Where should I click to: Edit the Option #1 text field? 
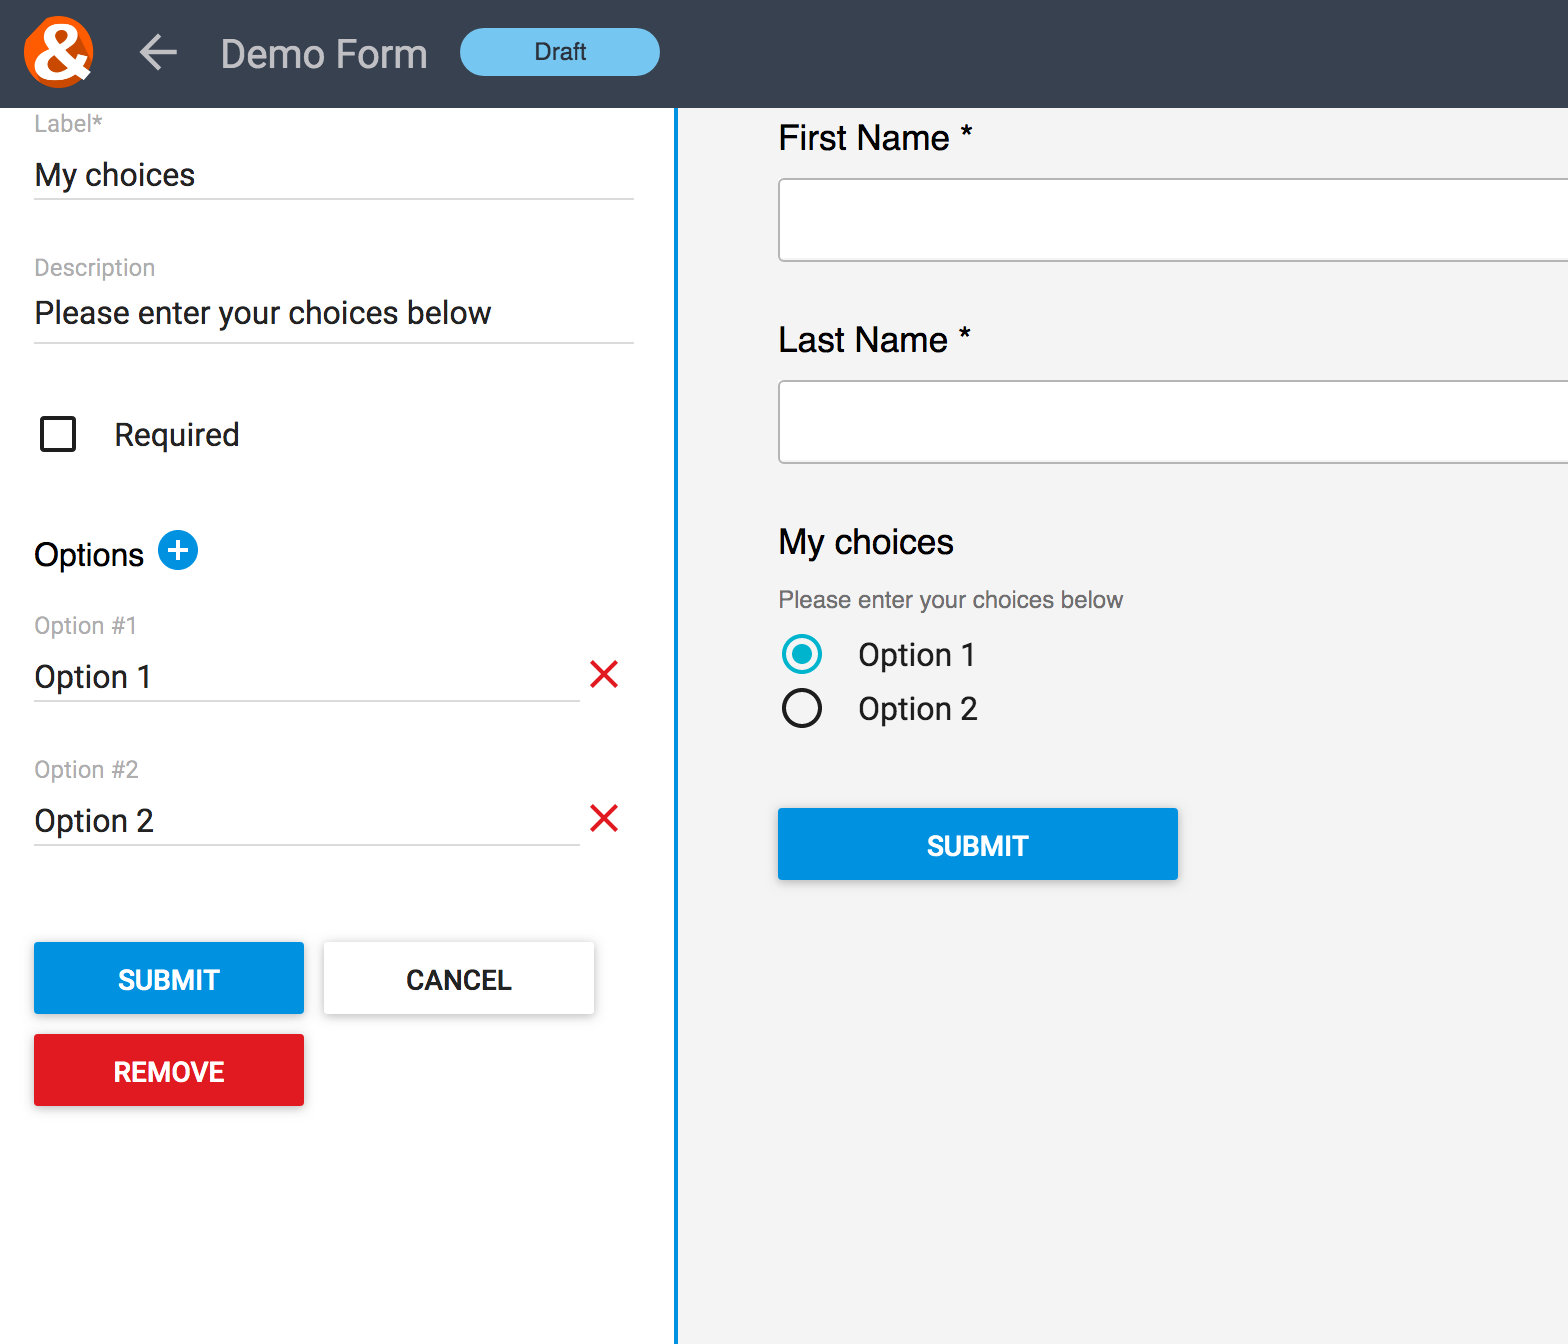307,678
